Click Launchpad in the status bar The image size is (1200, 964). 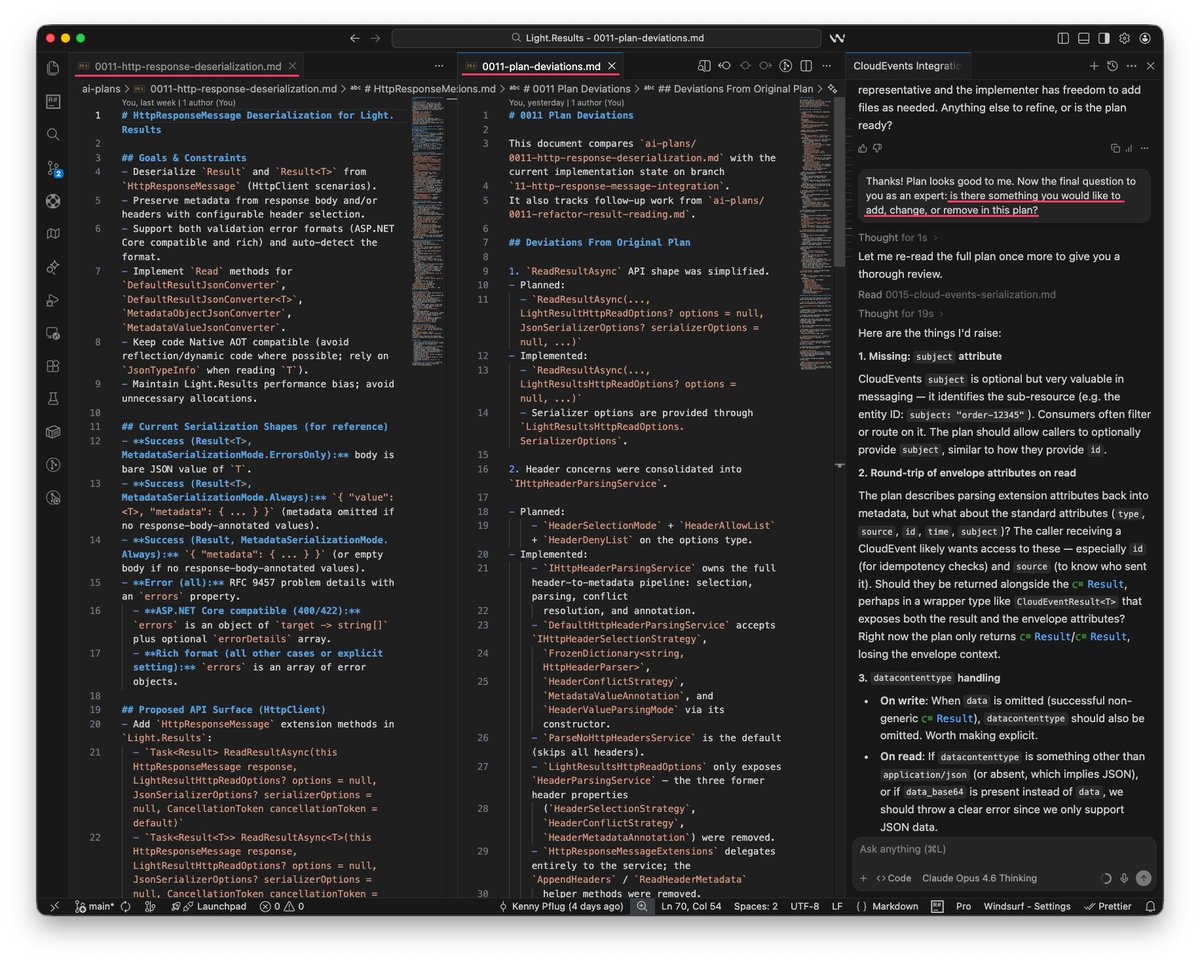[x=208, y=906]
